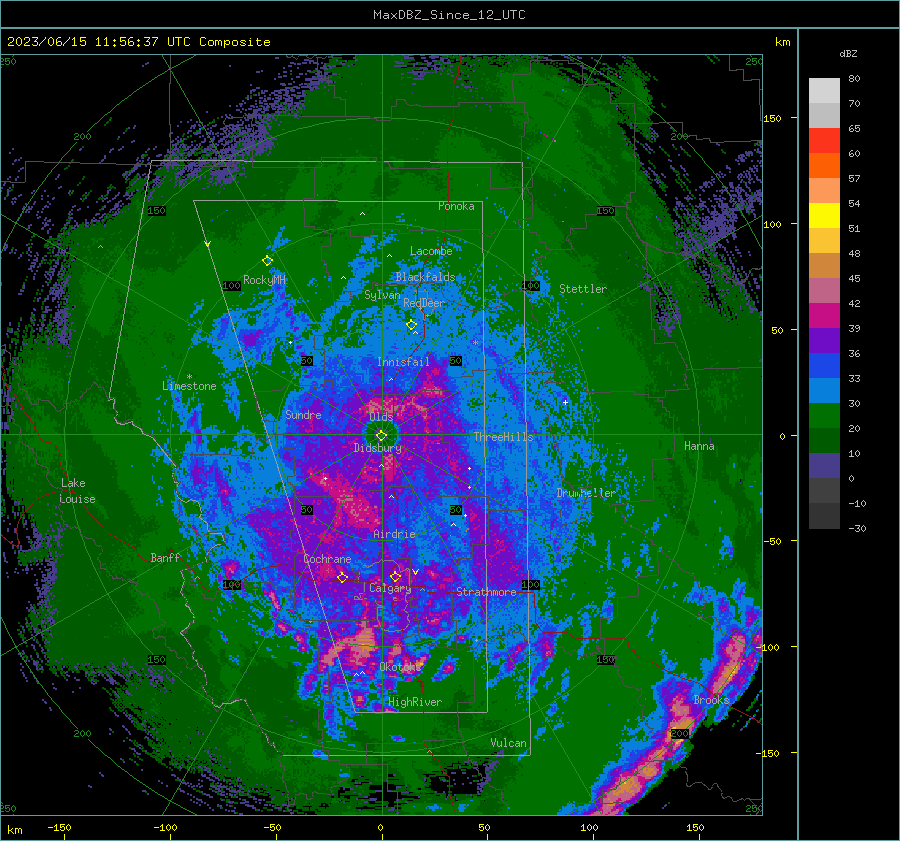
Task: Click the Drumheller label
Action: coord(586,493)
